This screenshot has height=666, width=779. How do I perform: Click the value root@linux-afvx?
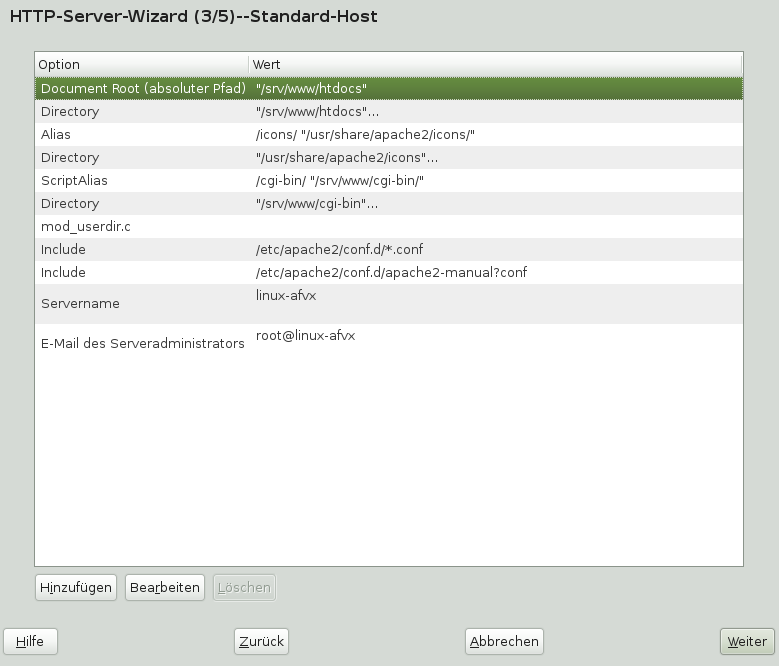306,336
